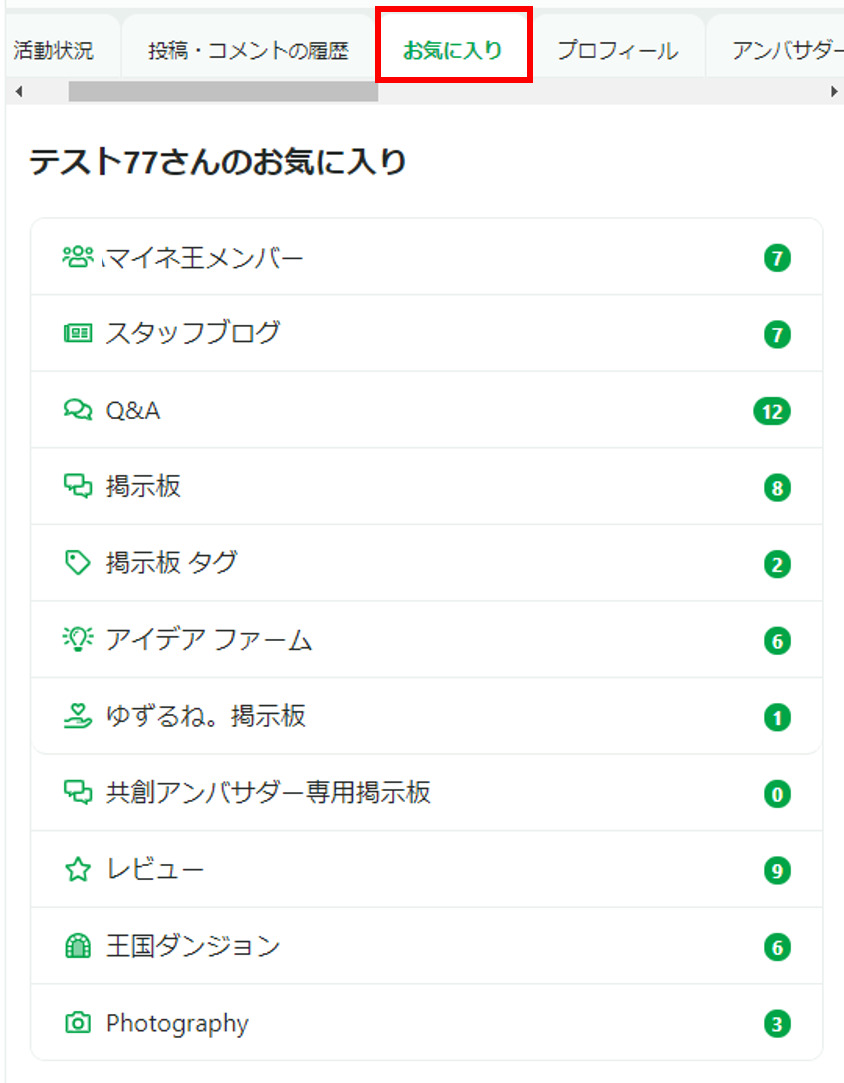Click the lightbulb icon beside アイデア ファーム
Viewport: 844px width, 1083px height.
(x=77, y=640)
